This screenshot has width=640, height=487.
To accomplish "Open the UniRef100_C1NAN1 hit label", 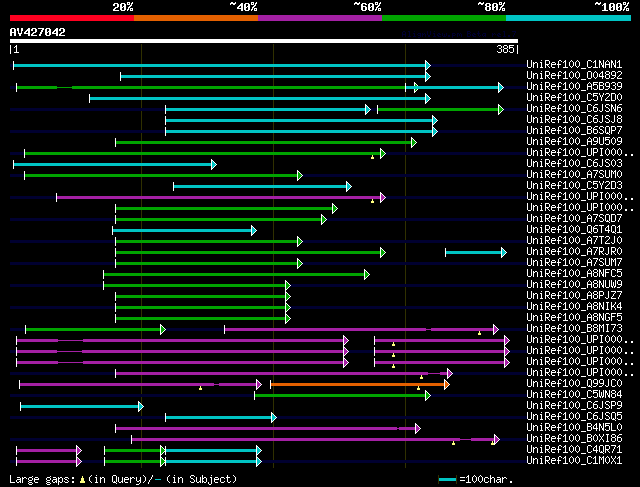I will coord(574,64).
